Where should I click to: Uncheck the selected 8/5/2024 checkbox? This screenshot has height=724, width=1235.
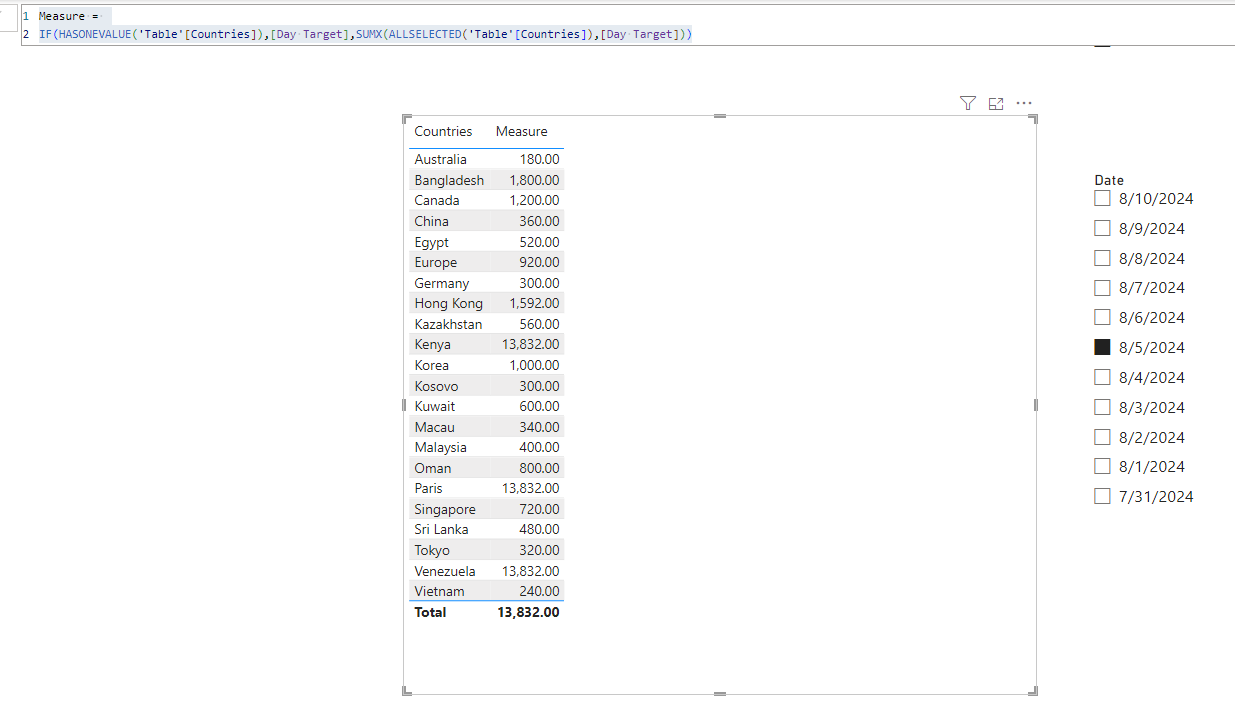click(1102, 347)
